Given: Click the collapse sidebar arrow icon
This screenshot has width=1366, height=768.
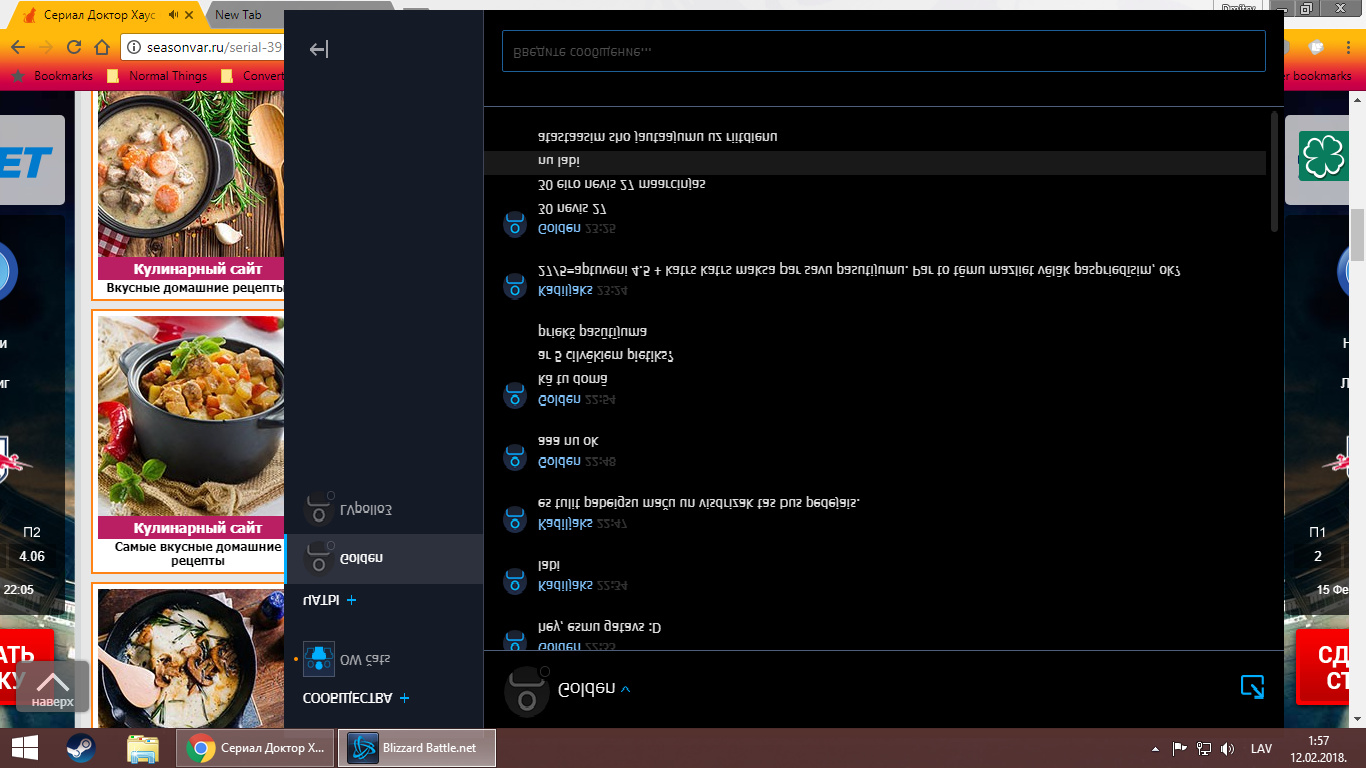Looking at the screenshot, I should pyautogui.click(x=319, y=49).
